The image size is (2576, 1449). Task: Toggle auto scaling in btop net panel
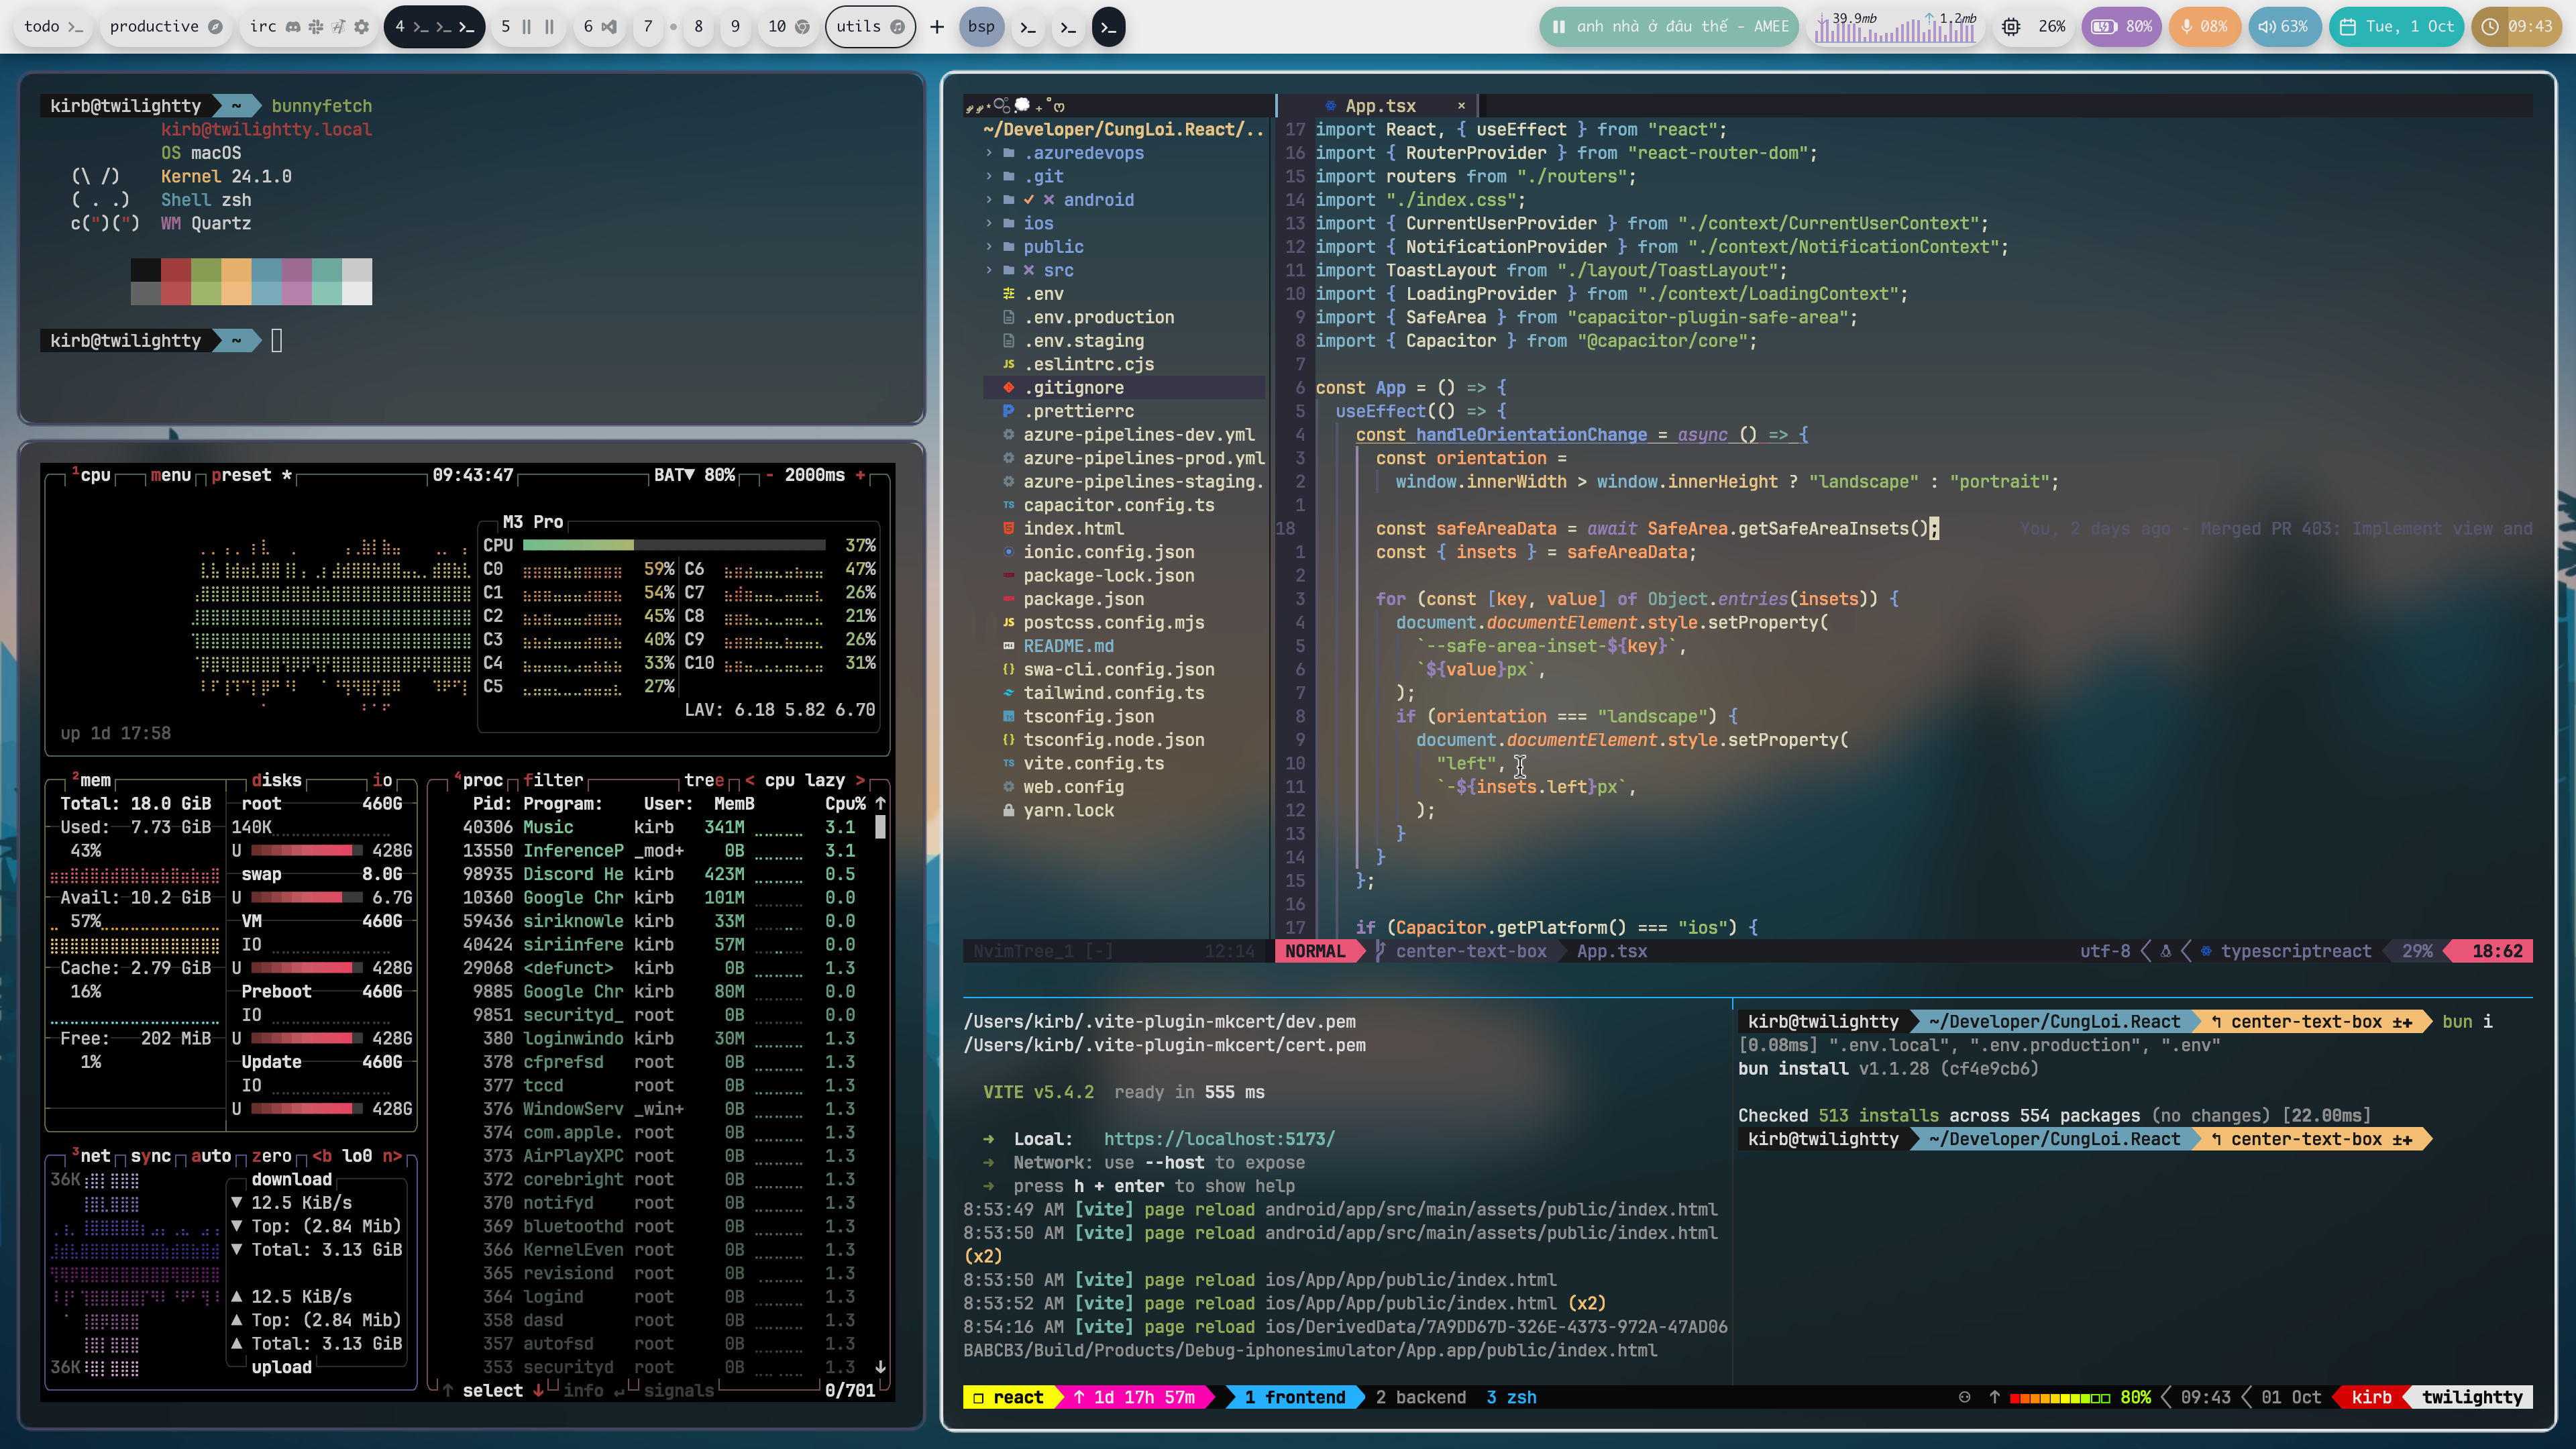click(x=211, y=1156)
